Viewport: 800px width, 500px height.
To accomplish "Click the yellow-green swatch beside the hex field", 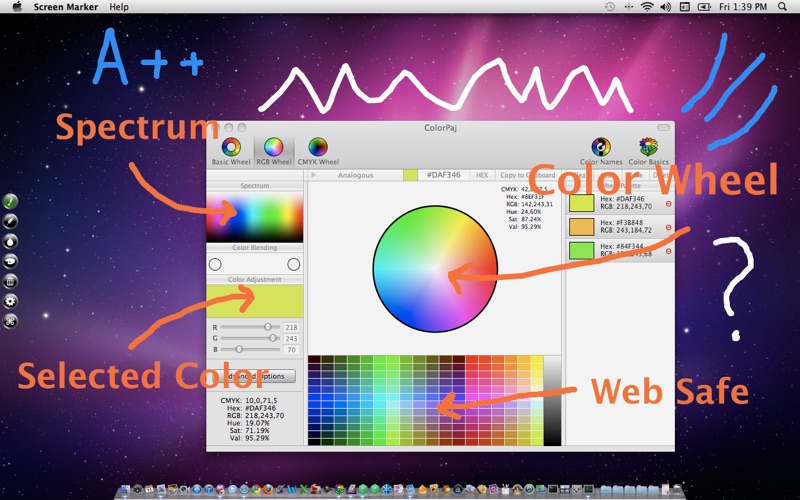I will pos(410,175).
